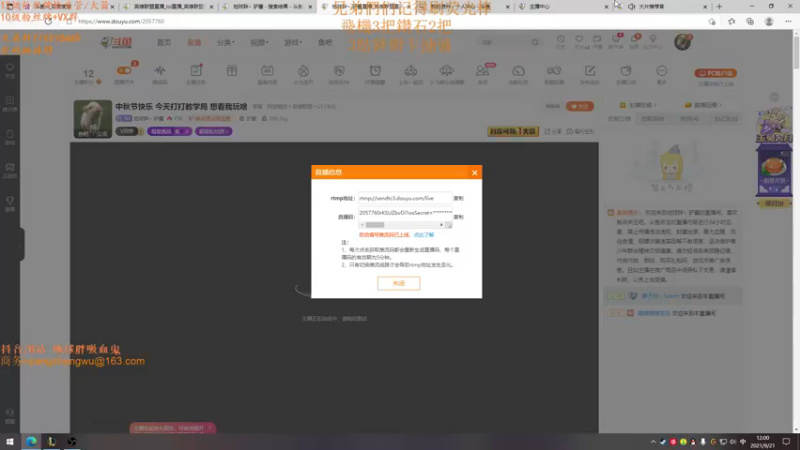Open the blue 点此了解 link in the dialog
The height and width of the screenshot is (450, 800).
tap(423, 235)
